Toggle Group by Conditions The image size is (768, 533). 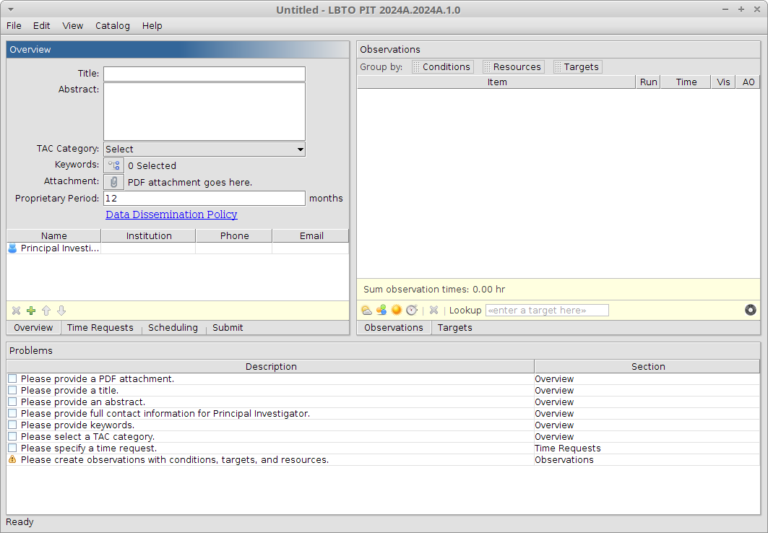pyautogui.click(x=441, y=67)
